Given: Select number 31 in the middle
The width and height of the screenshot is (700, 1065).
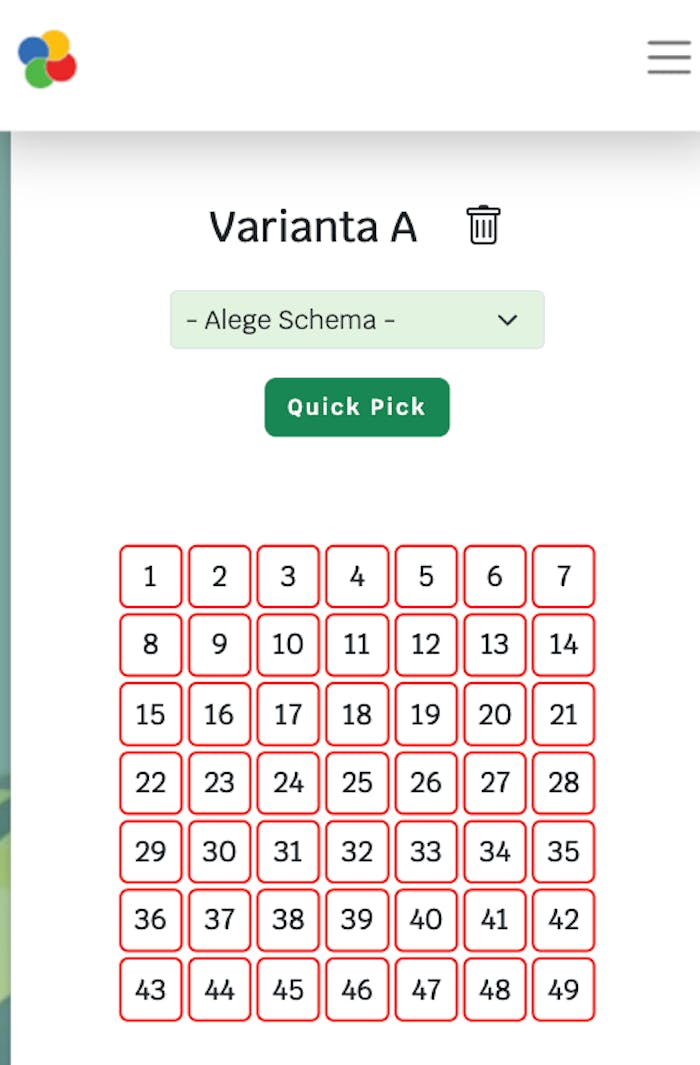Looking at the screenshot, I should pos(288,851).
